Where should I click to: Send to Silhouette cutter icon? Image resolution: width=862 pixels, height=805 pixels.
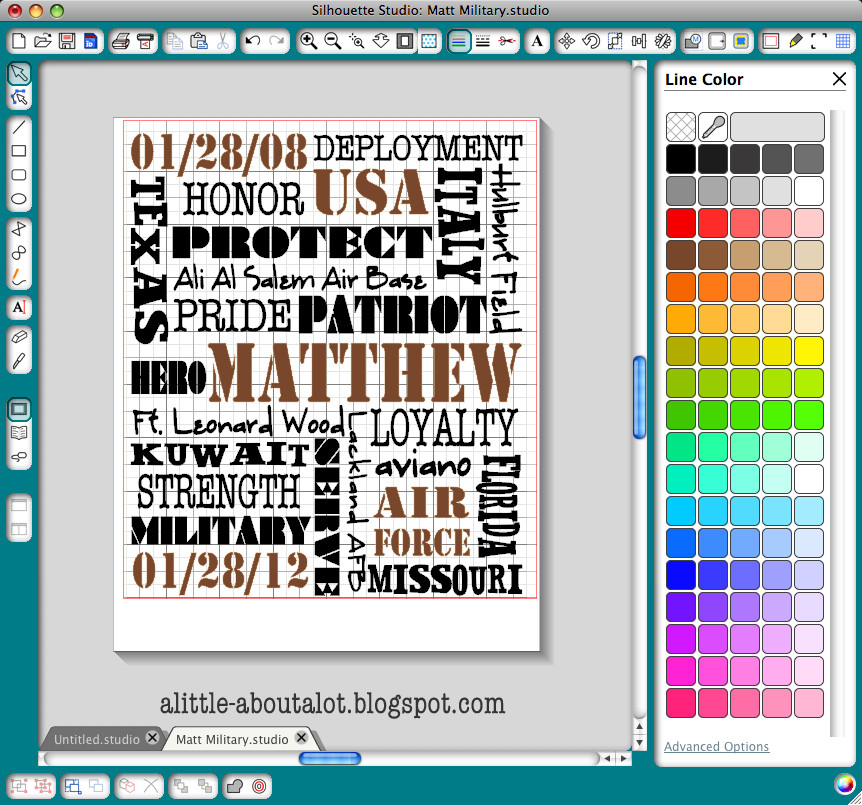145,41
